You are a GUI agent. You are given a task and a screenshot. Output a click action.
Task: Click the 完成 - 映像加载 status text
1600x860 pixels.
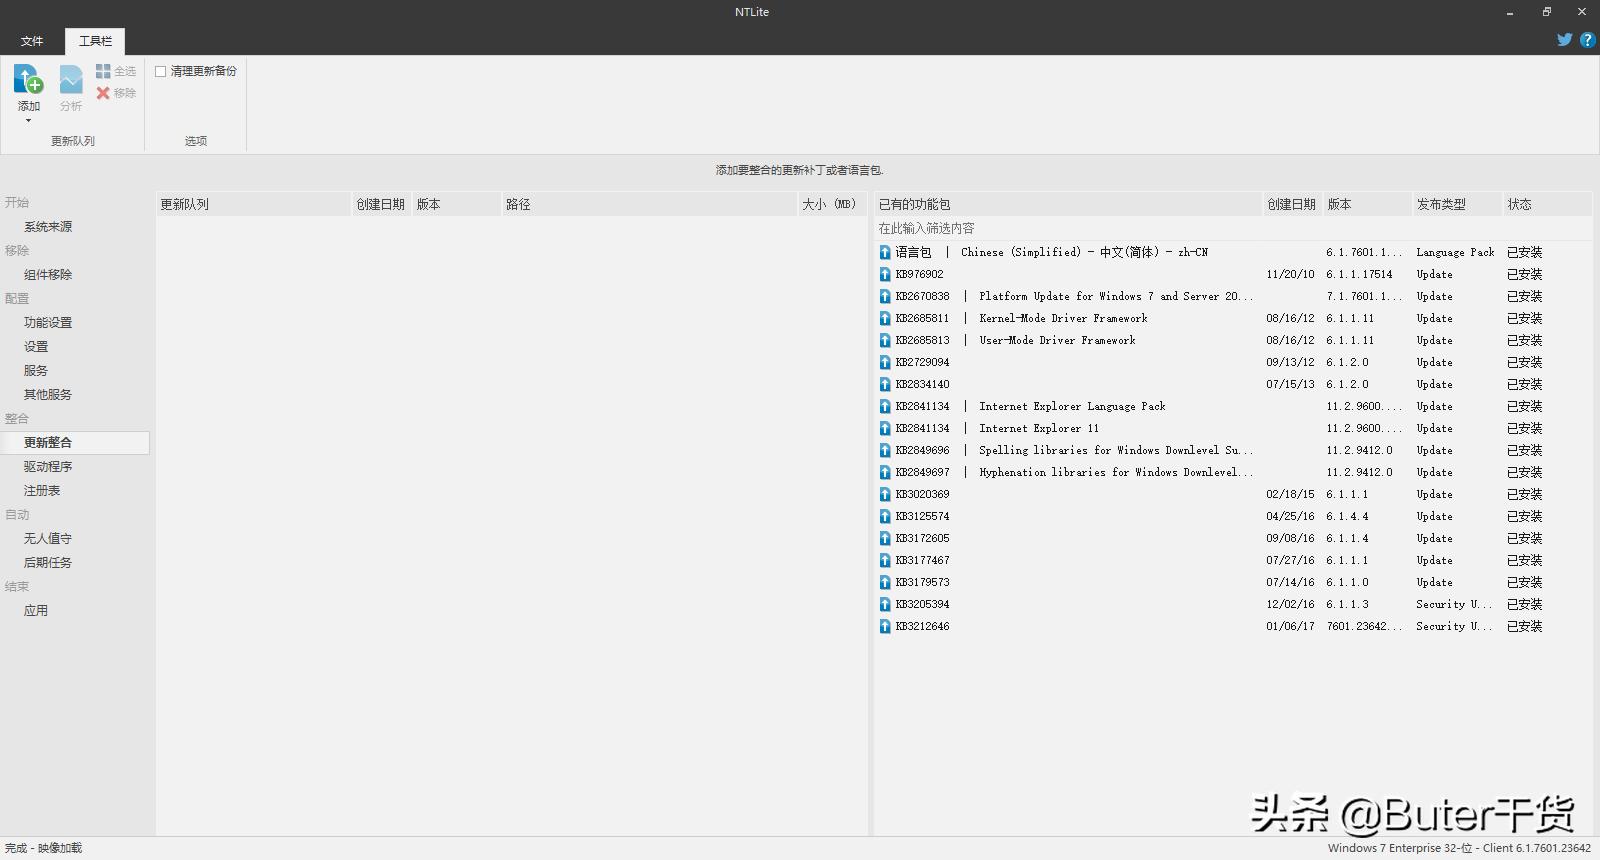point(44,848)
